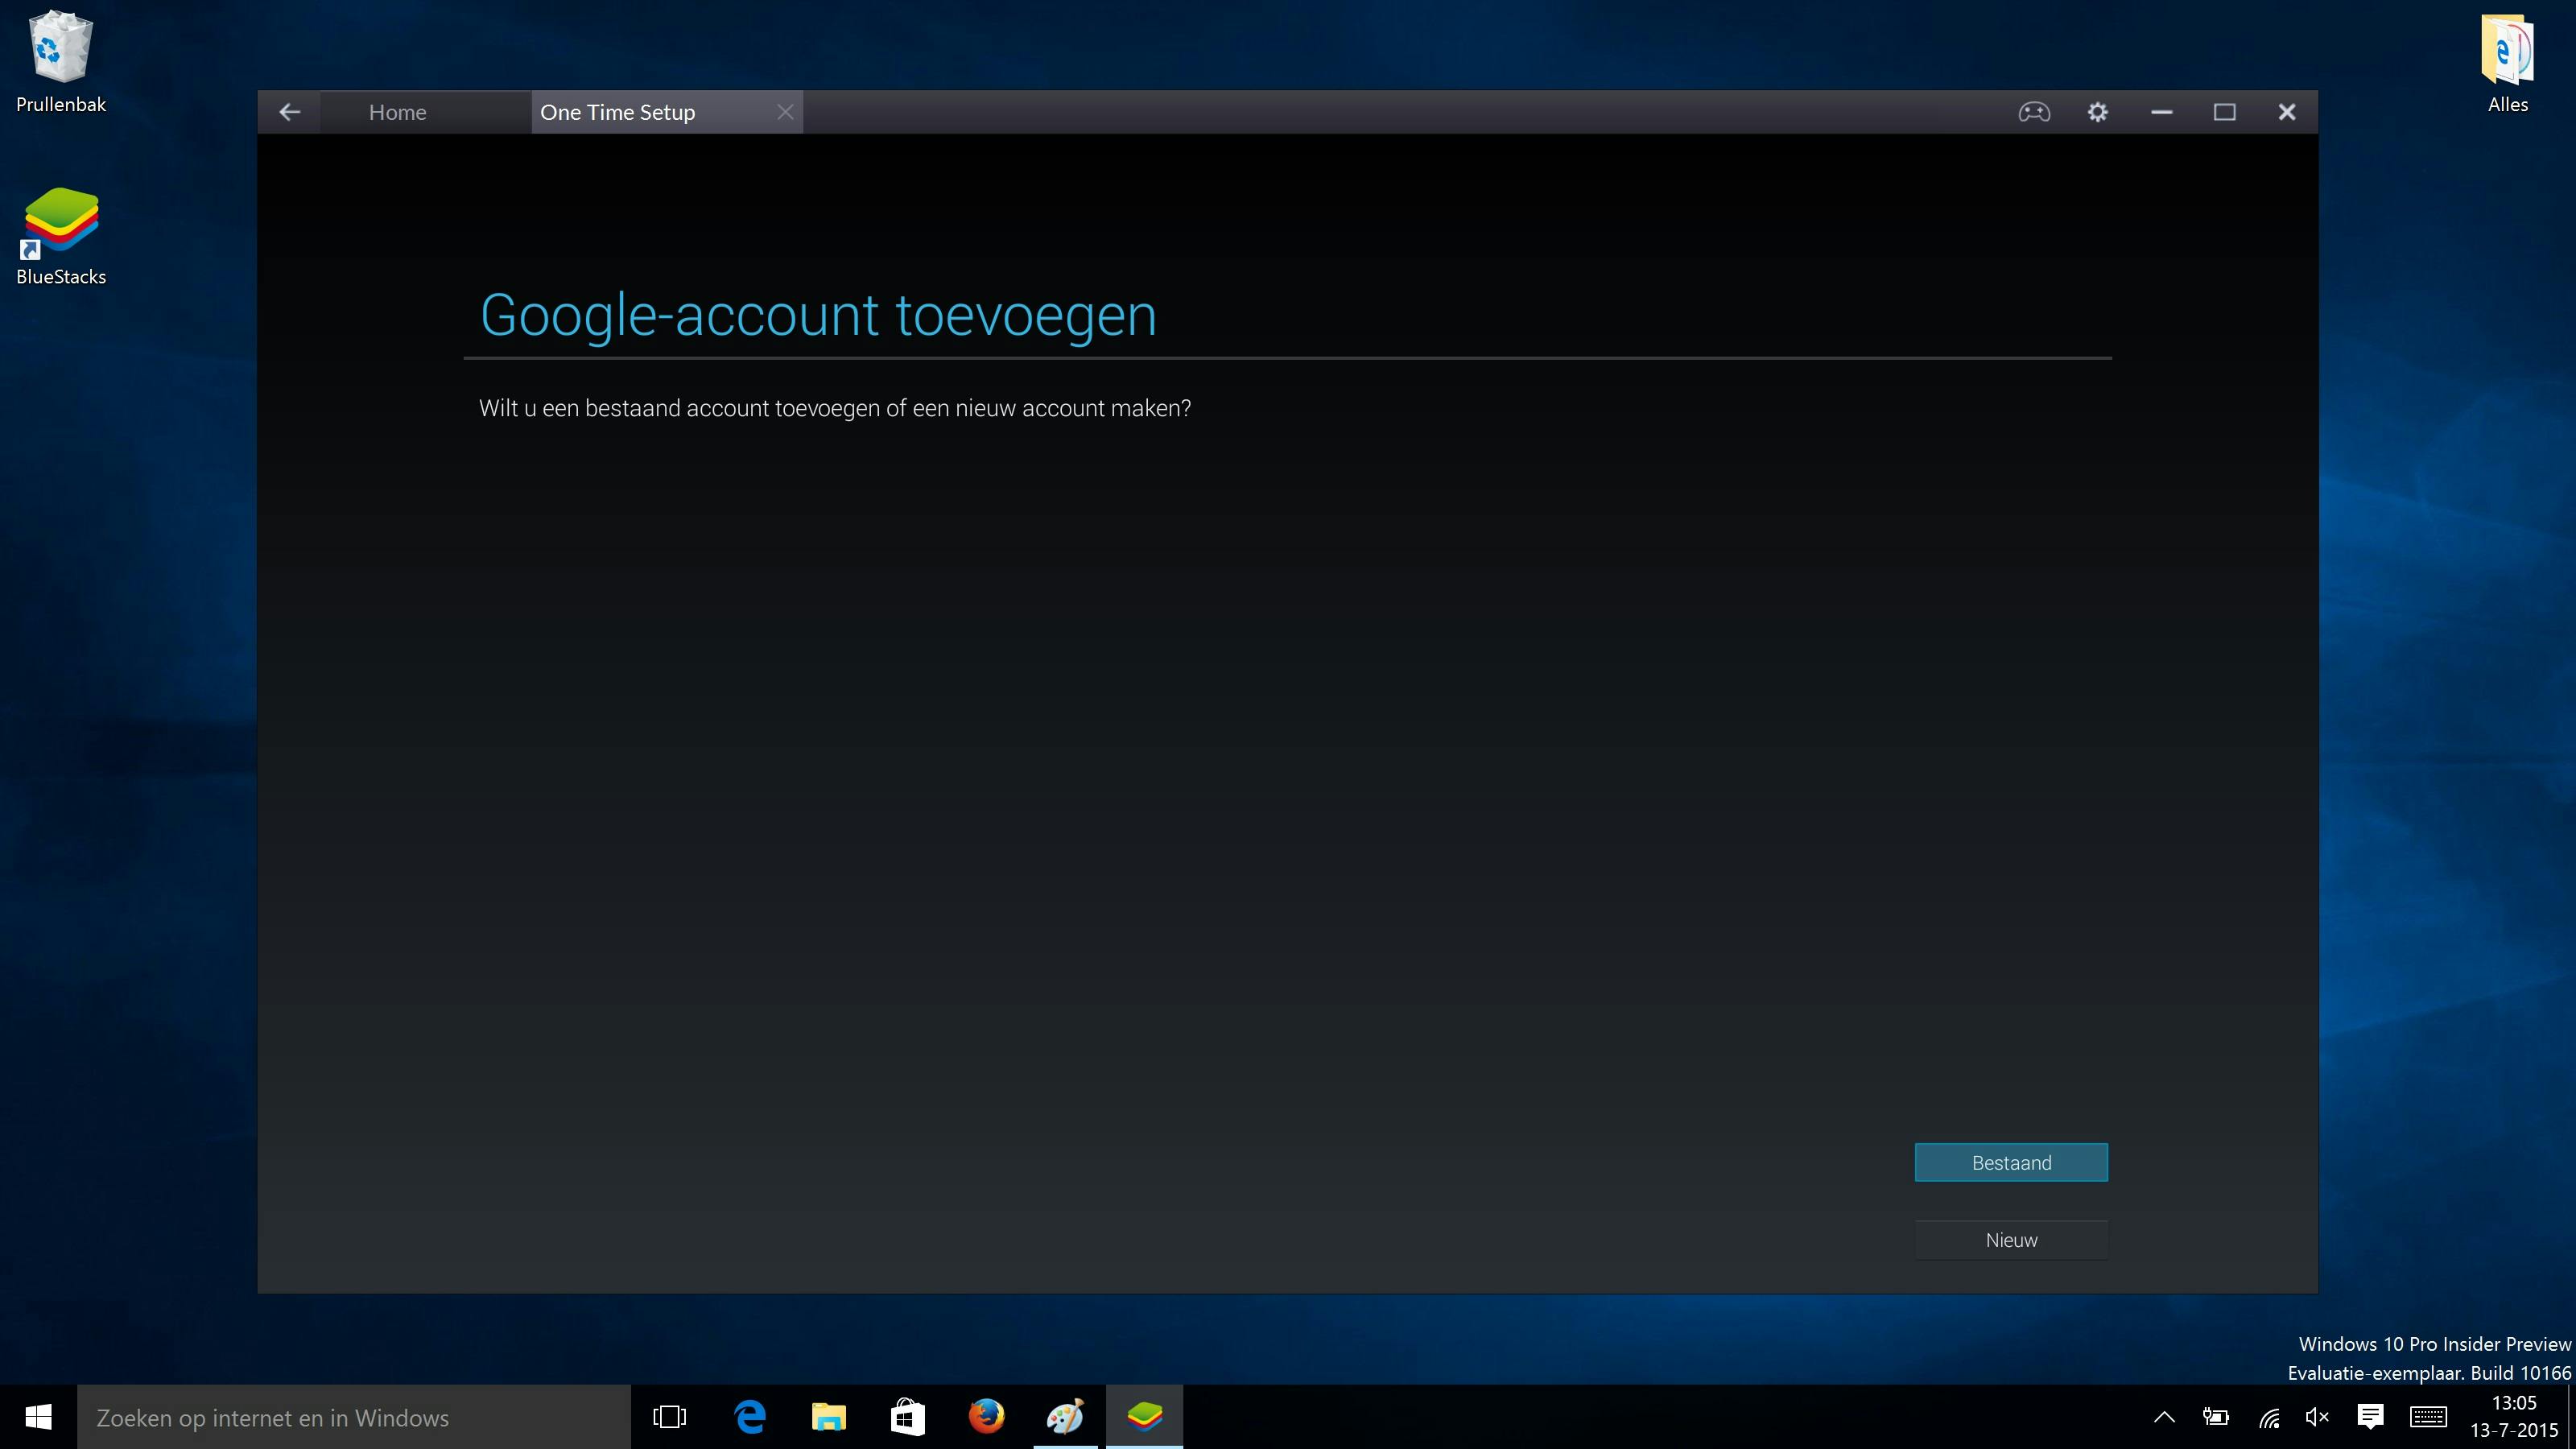The height and width of the screenshot is (1449, 2576).
Task: Open Task View on the taskbar
Action: [669, 1417]
